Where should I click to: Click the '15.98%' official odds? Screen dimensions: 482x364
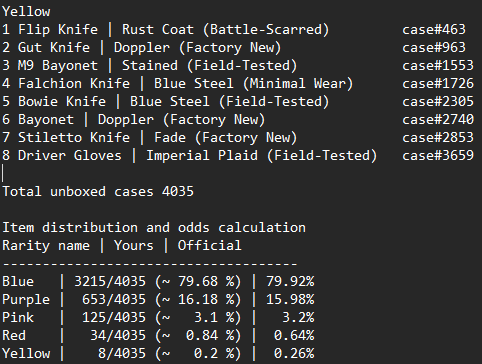coord(290,300)
